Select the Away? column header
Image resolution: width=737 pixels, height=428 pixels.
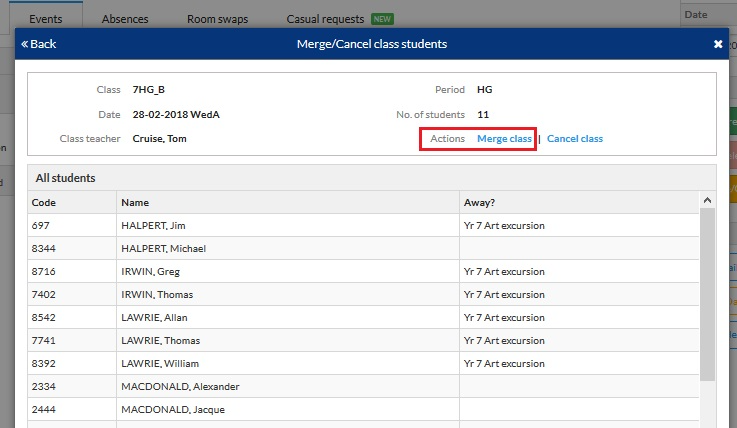[x=579, y=202]
